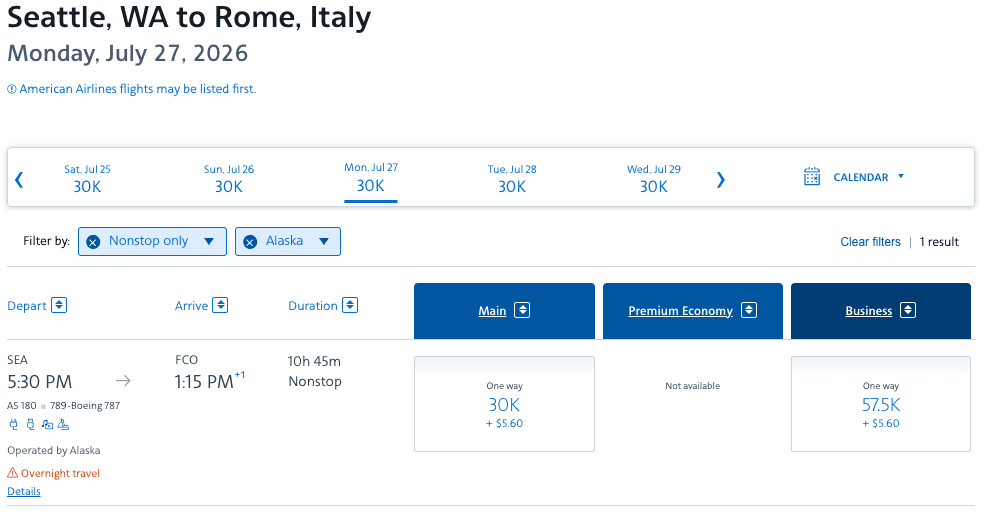This screenshot has width=989, height=518.
Task: Sort by Duration icon
Action: tap(350, 305)
